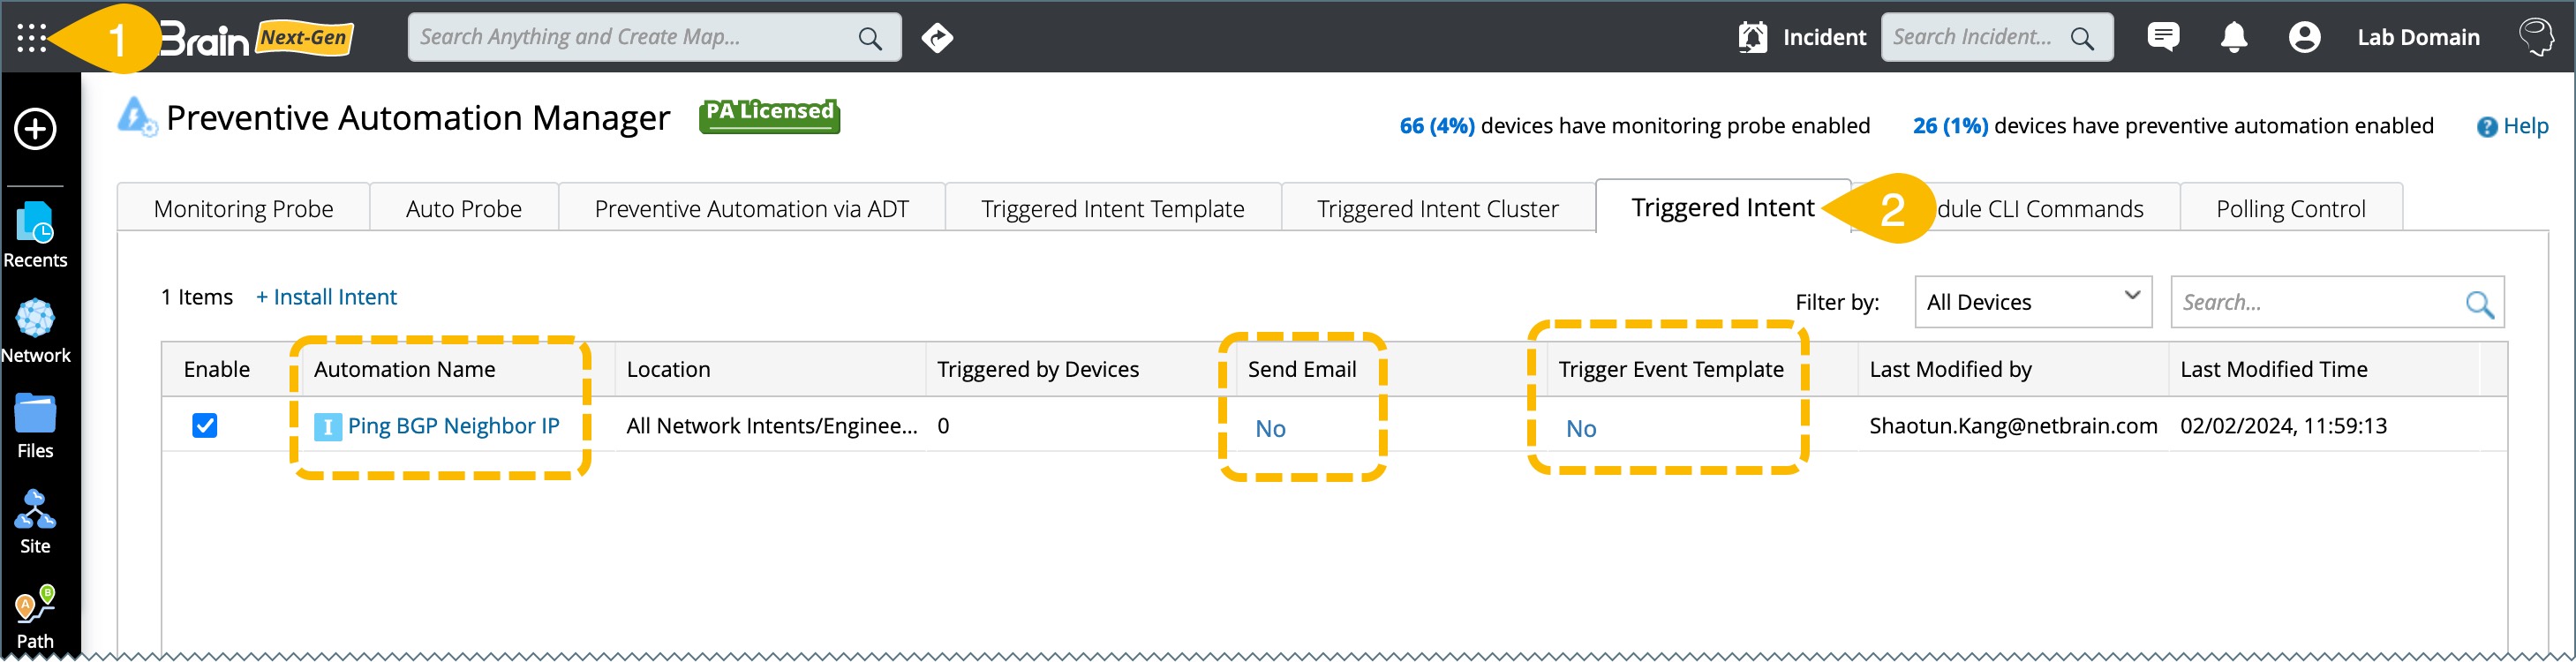Open Site in the sidebar

tap(35, 522)
